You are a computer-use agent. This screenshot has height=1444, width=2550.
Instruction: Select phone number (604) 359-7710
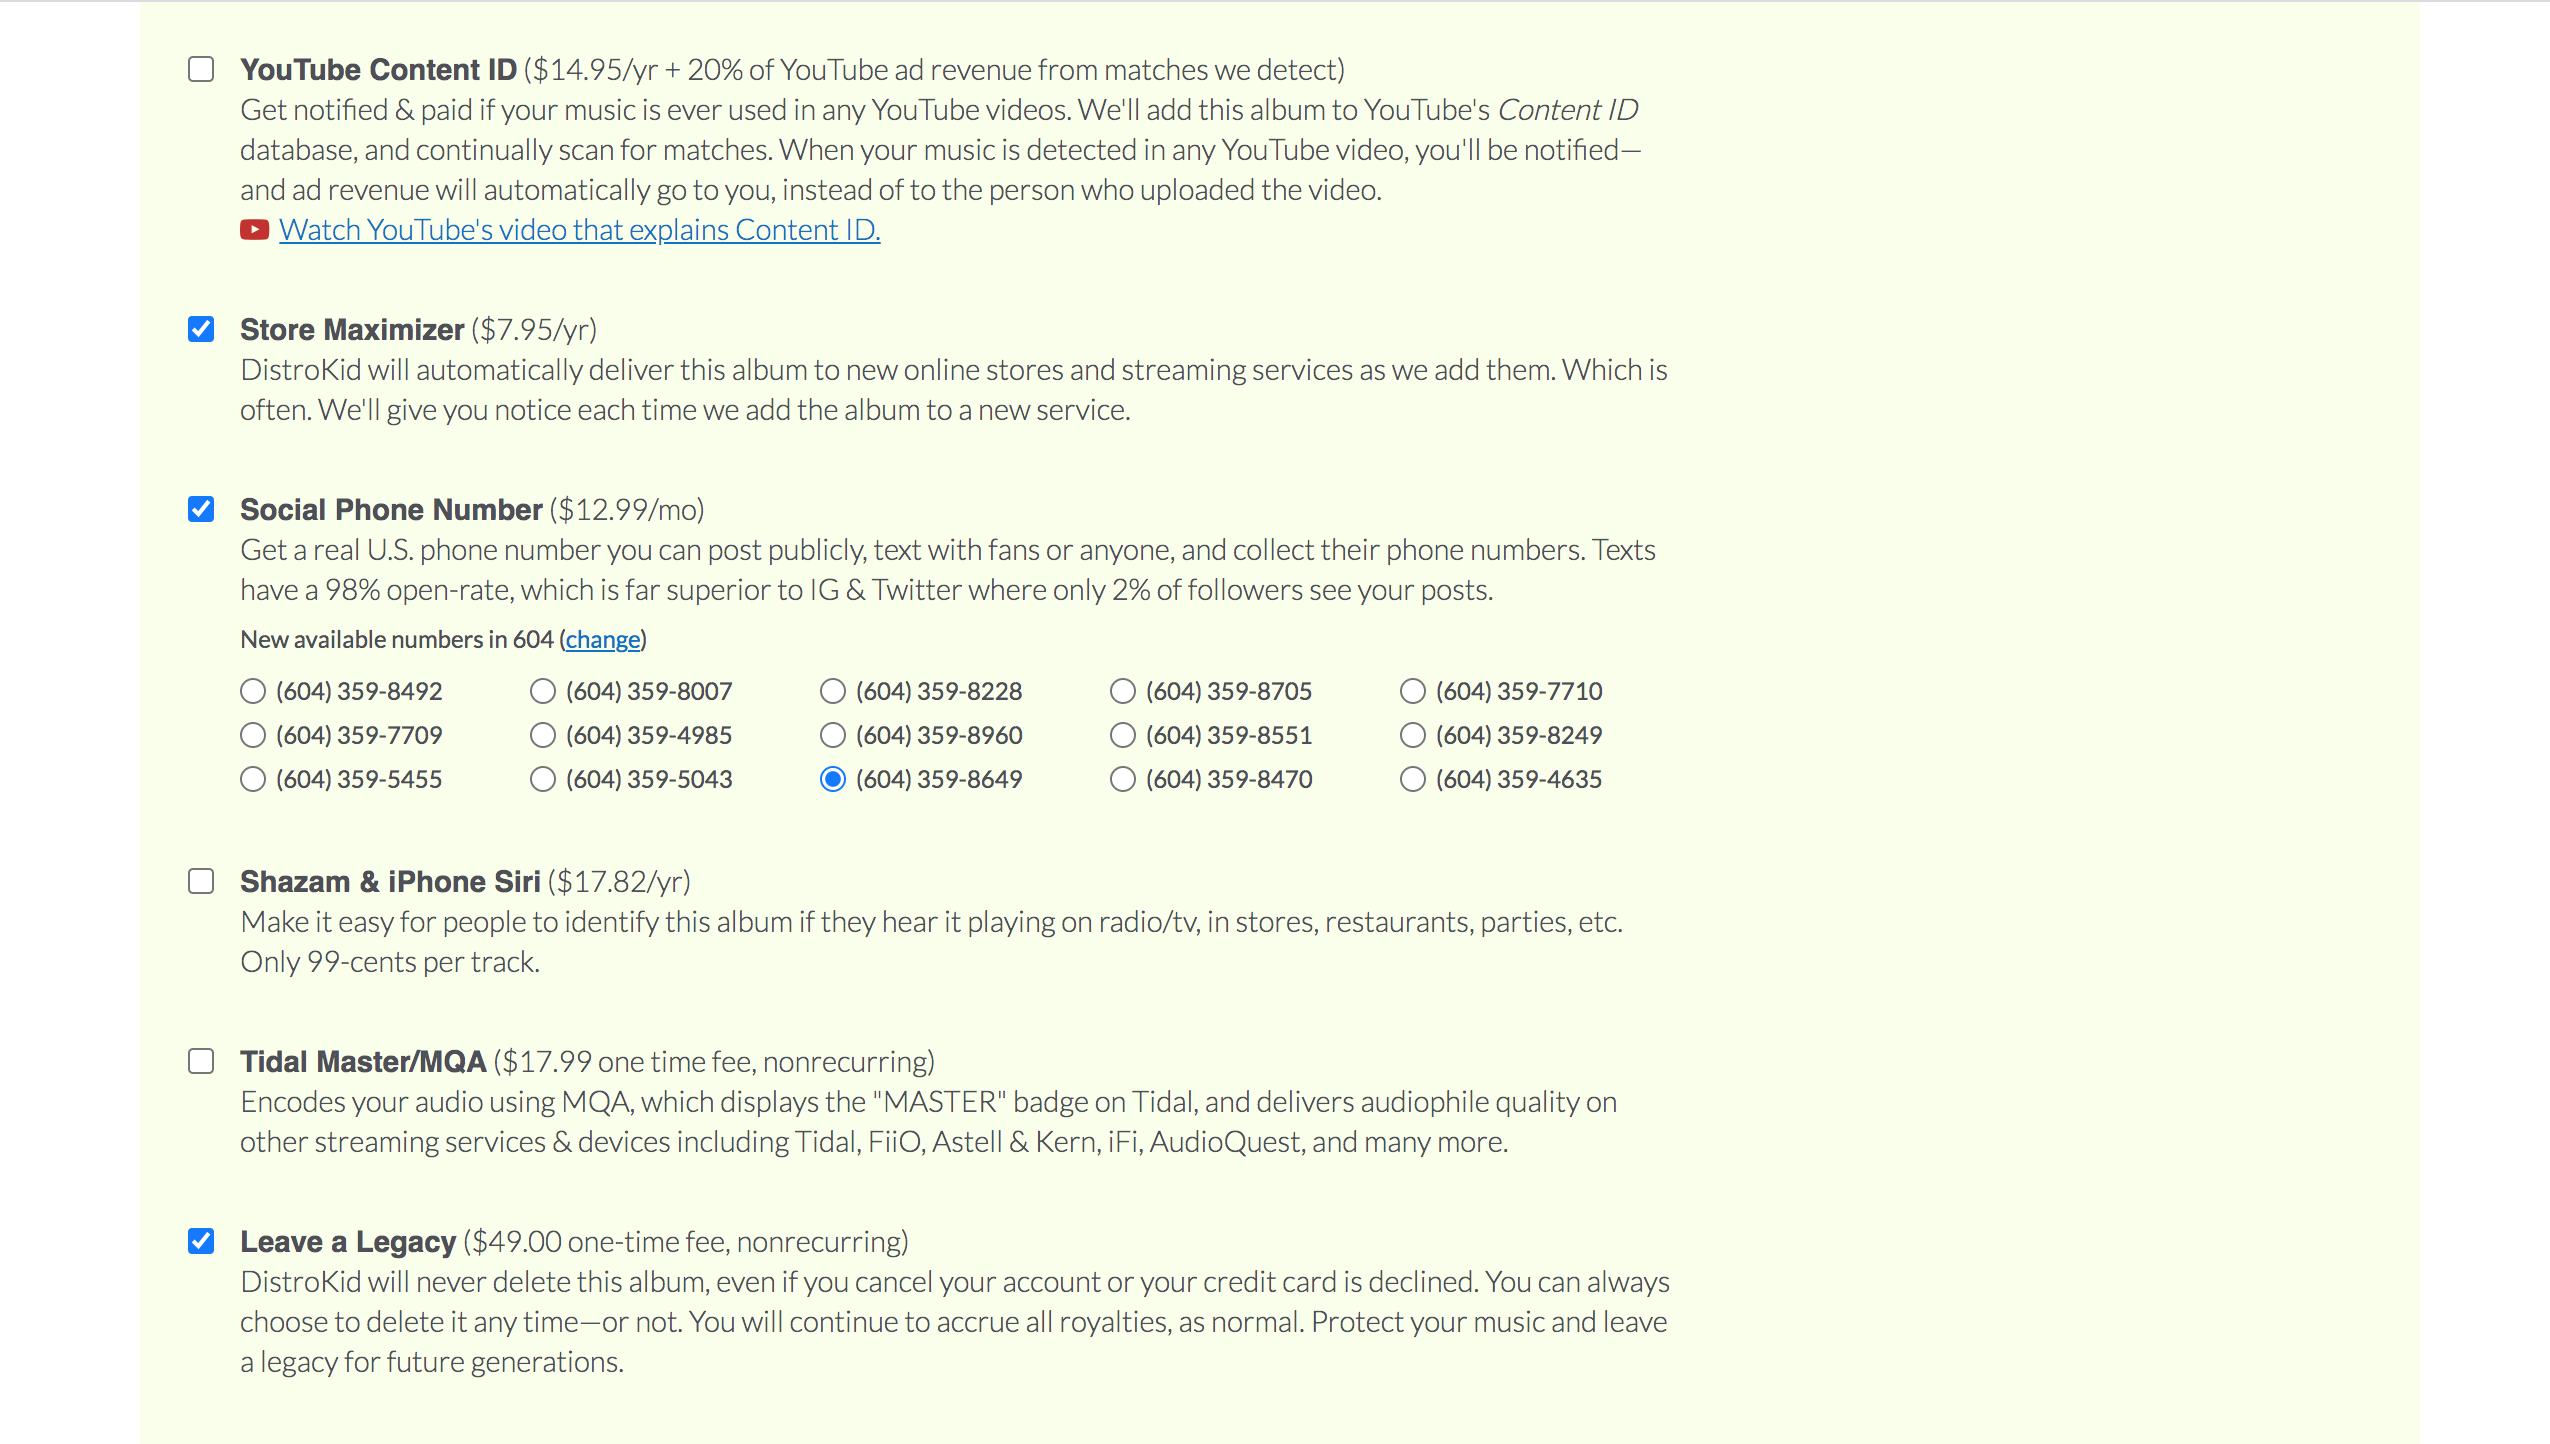pyautogui.click(x=1410, y=689)
